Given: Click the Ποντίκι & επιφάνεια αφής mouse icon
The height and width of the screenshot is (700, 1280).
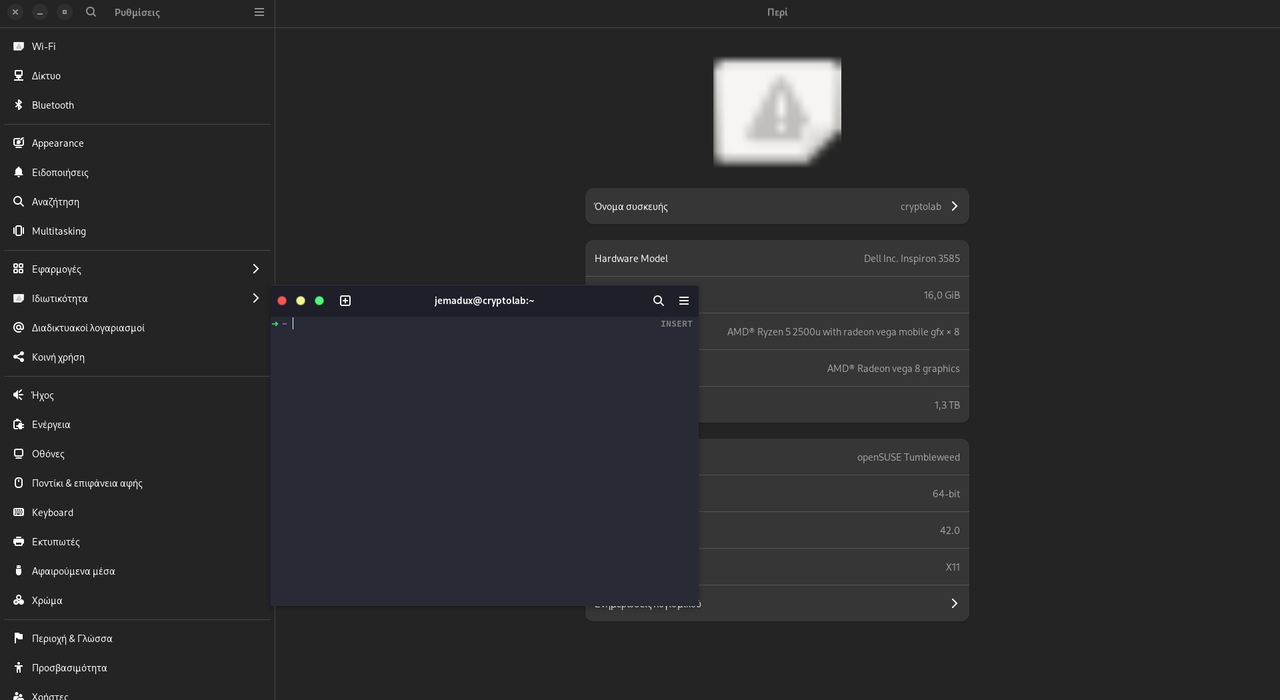Looking at the screenshot, I should pos(18,483).
